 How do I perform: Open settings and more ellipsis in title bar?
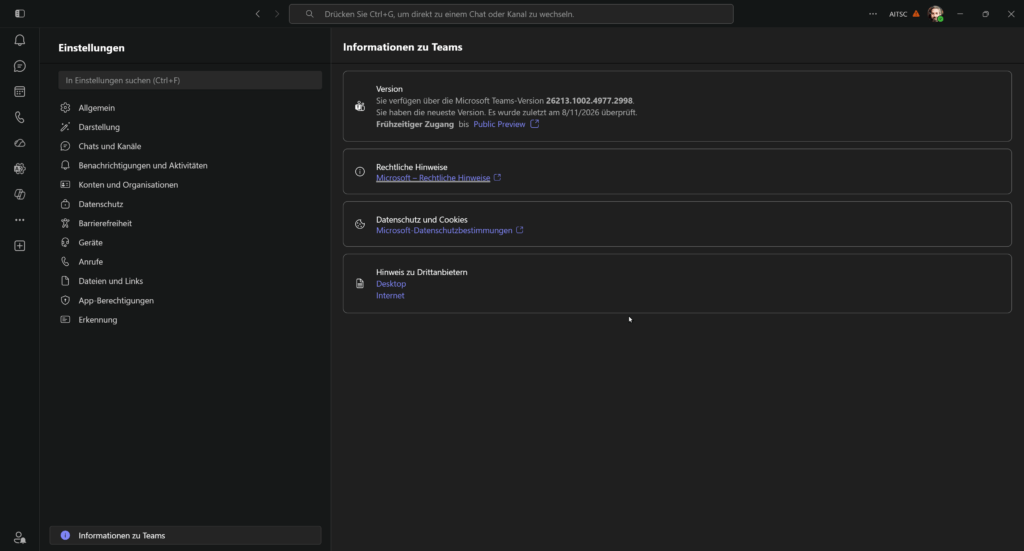(x=873, y=14)
